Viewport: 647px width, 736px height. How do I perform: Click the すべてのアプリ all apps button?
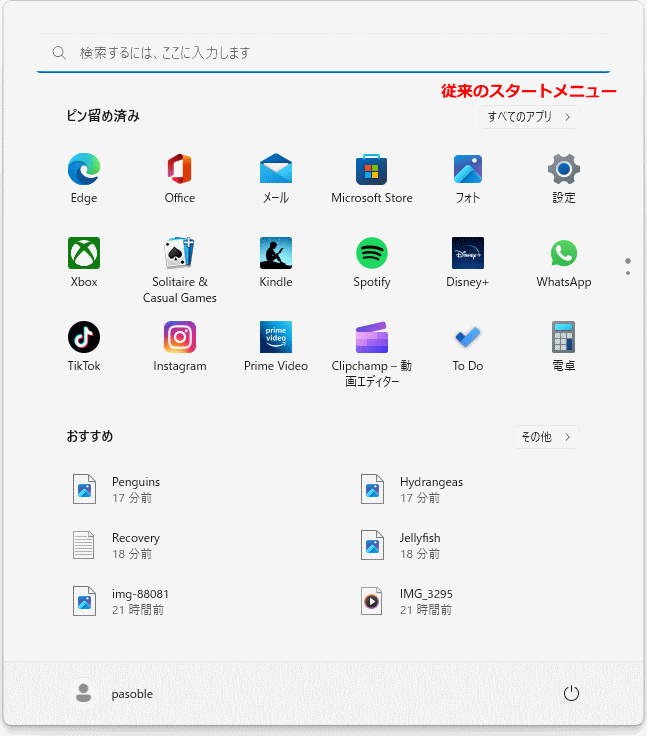pos(529,117)
